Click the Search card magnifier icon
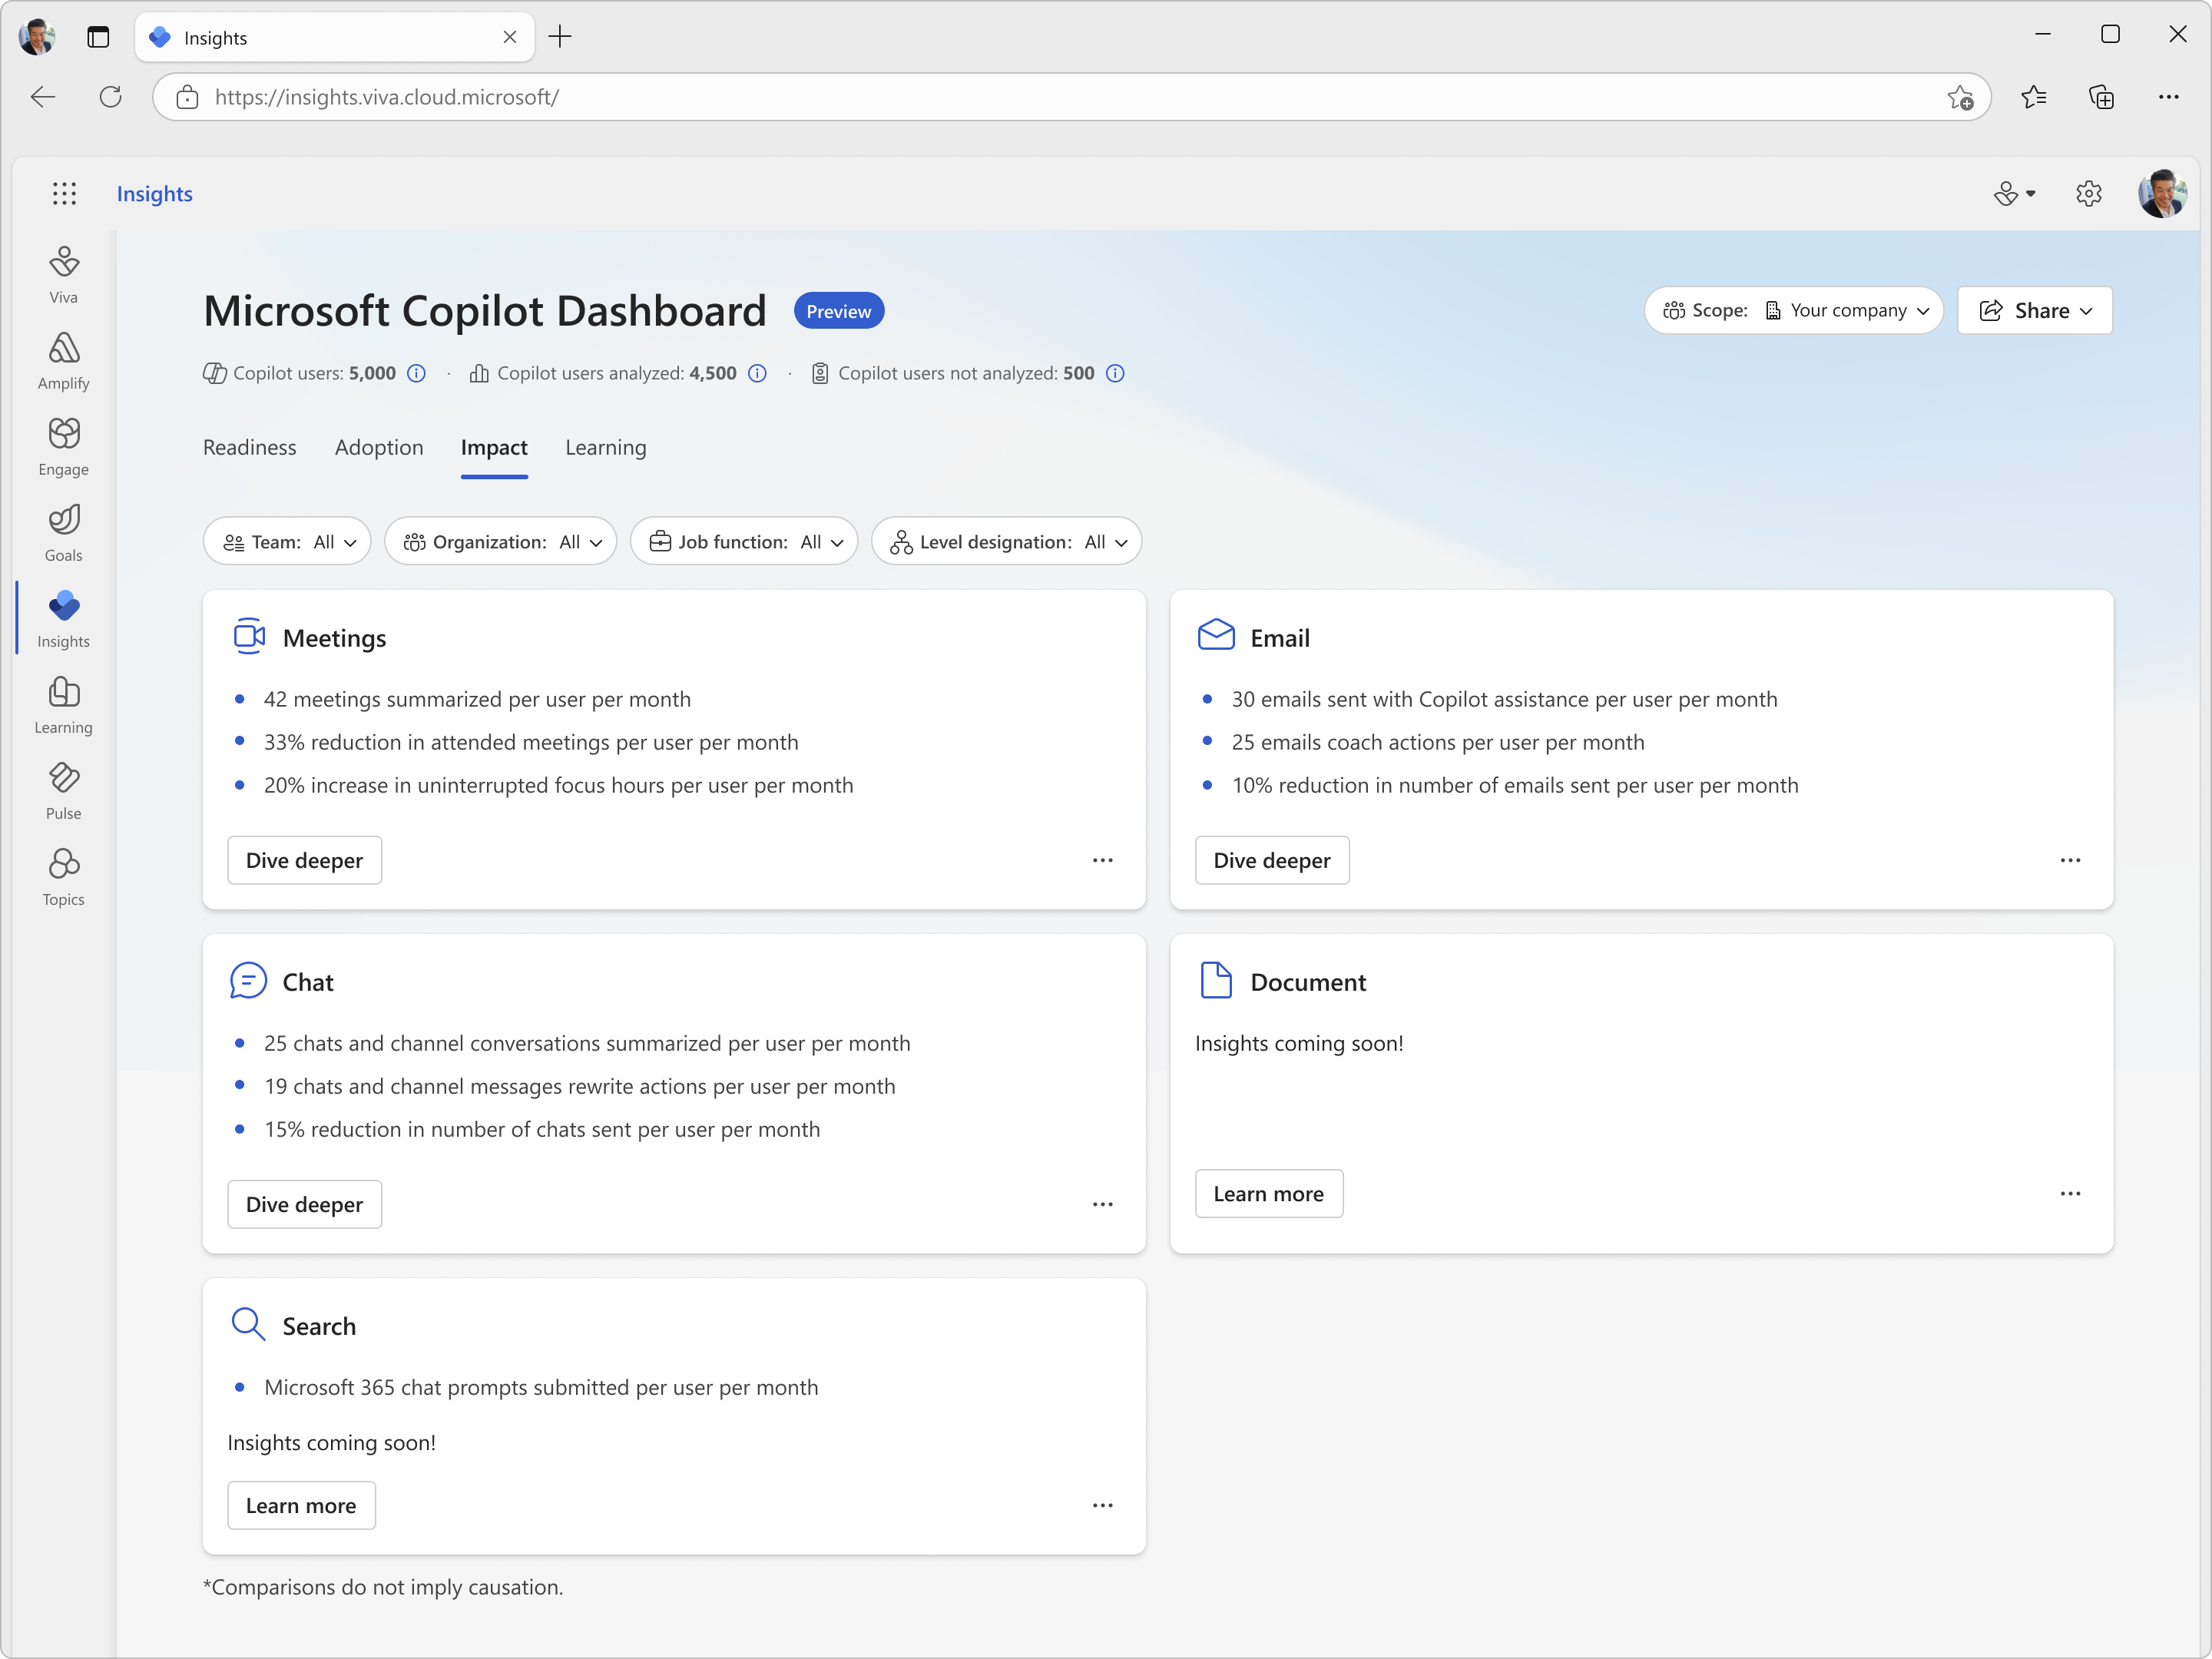 (x=248, y=1323)
